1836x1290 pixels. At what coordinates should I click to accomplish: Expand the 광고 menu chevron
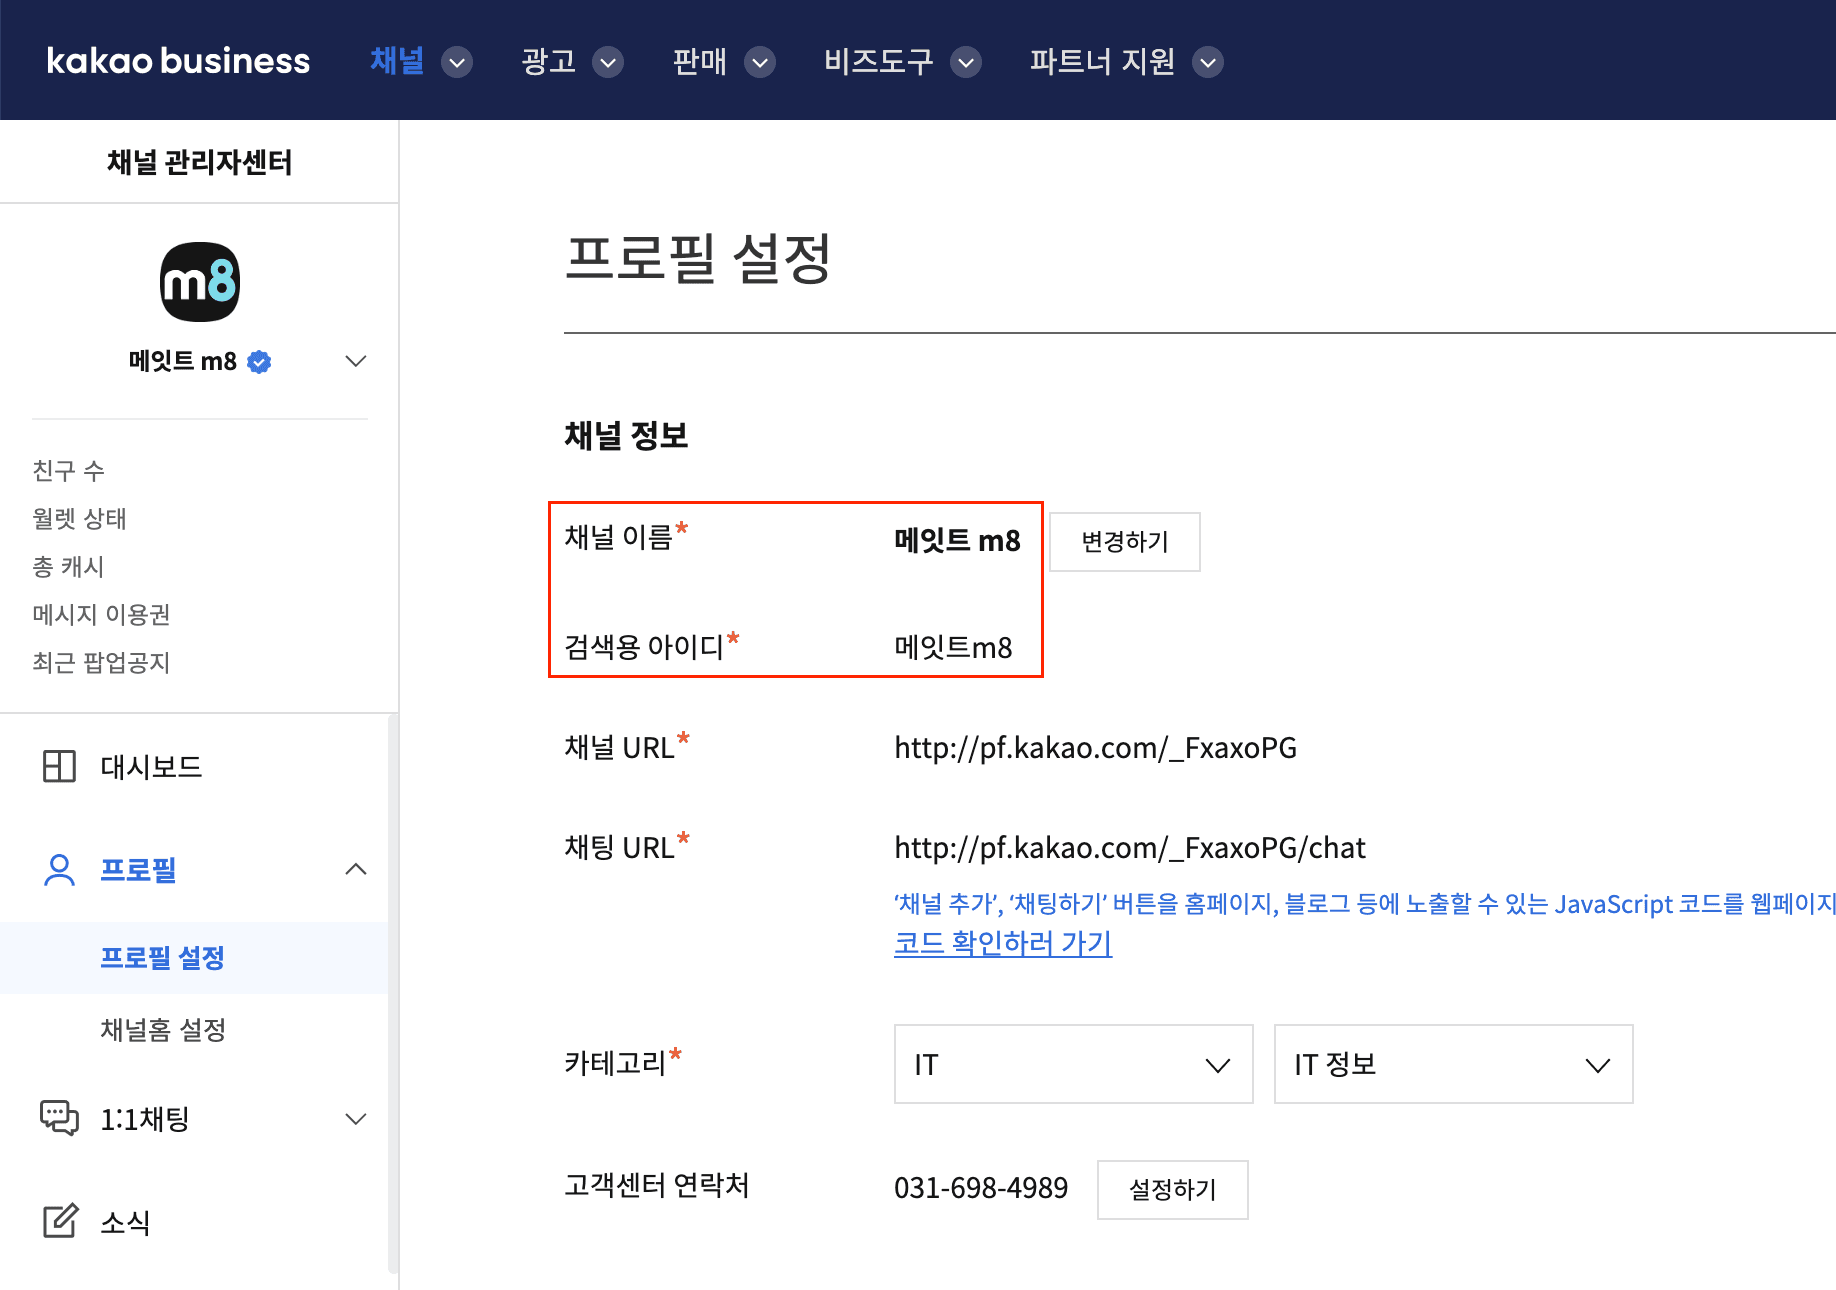(608, 62)
